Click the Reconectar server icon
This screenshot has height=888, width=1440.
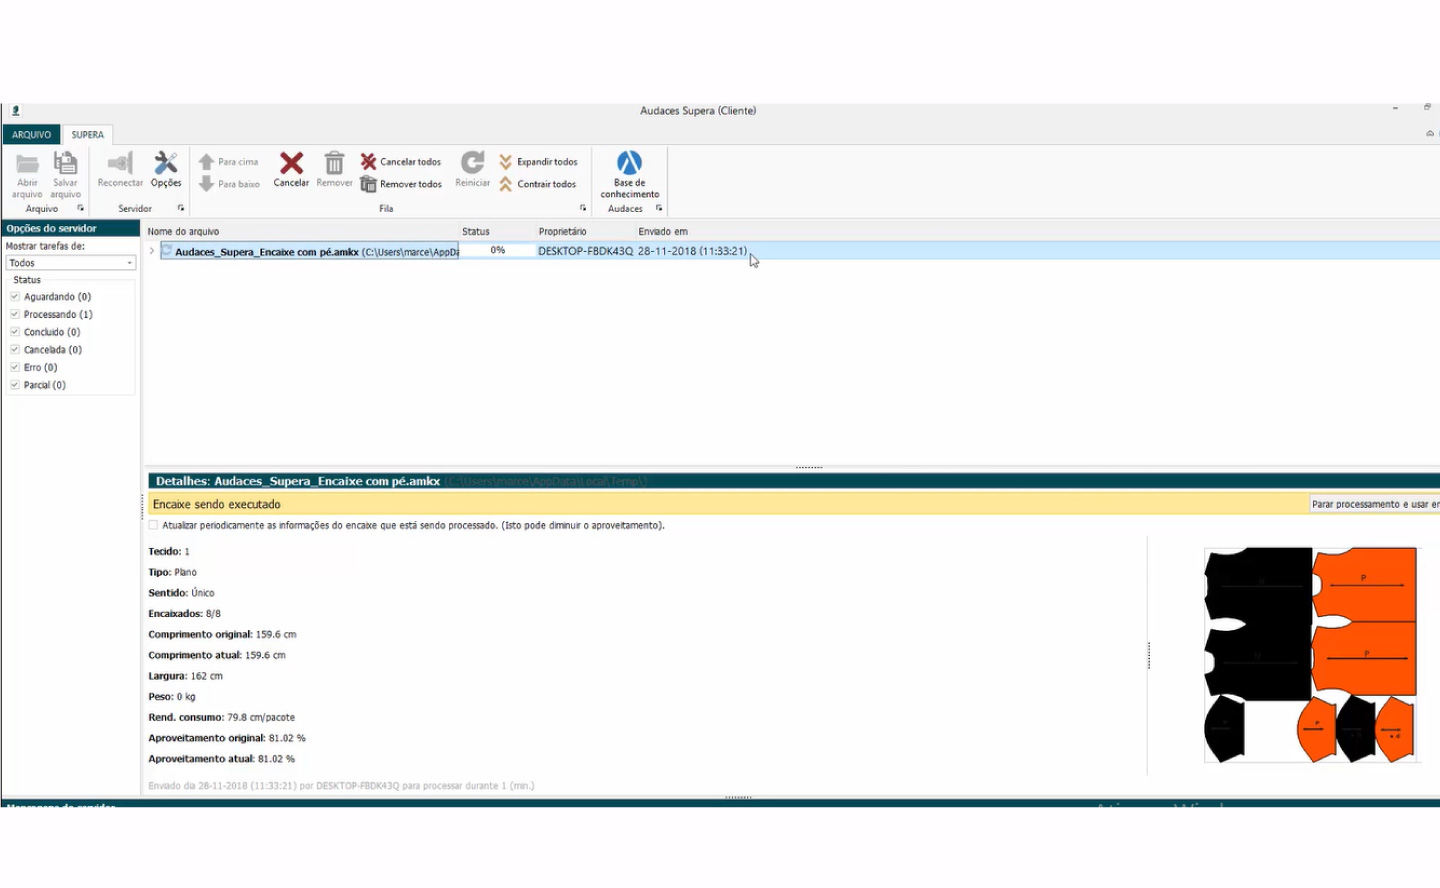tap(120, 163)
